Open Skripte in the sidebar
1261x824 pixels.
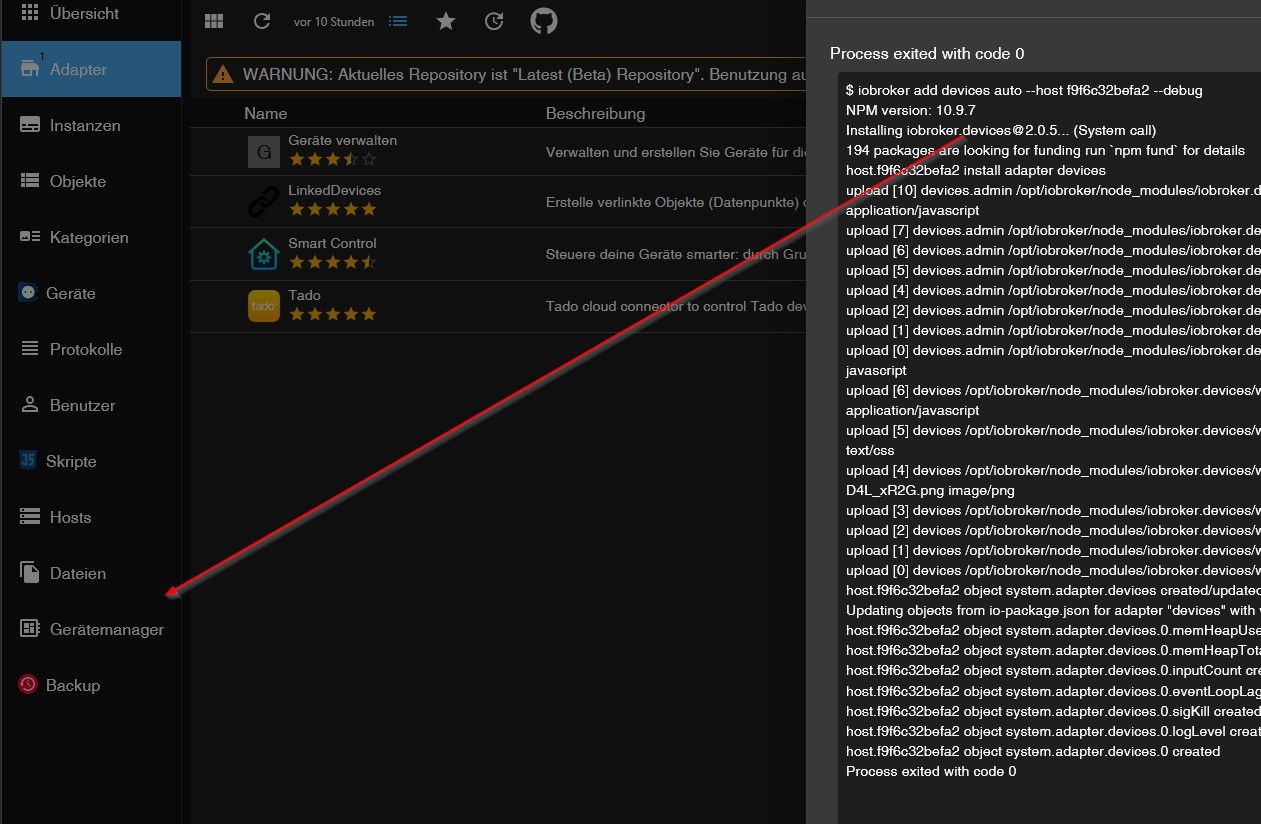[x=91, y=461]
